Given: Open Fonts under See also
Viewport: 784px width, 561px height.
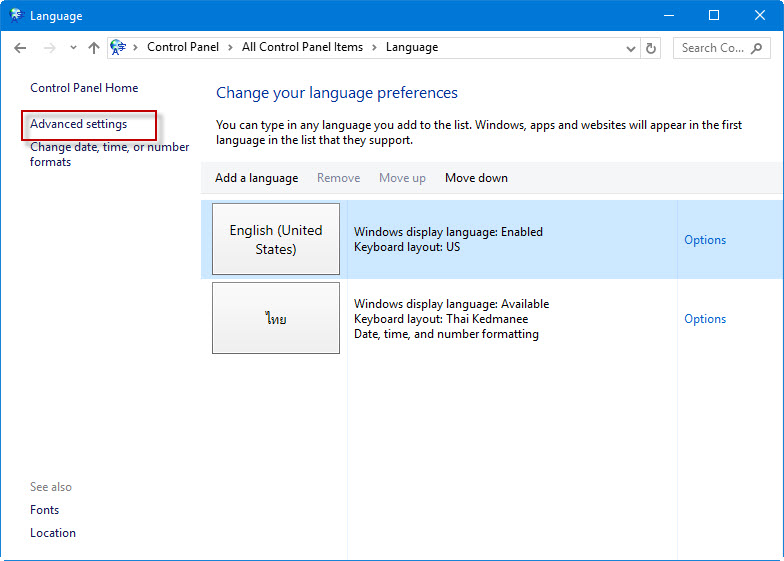Looking at the screenshot, I should 44,510.
